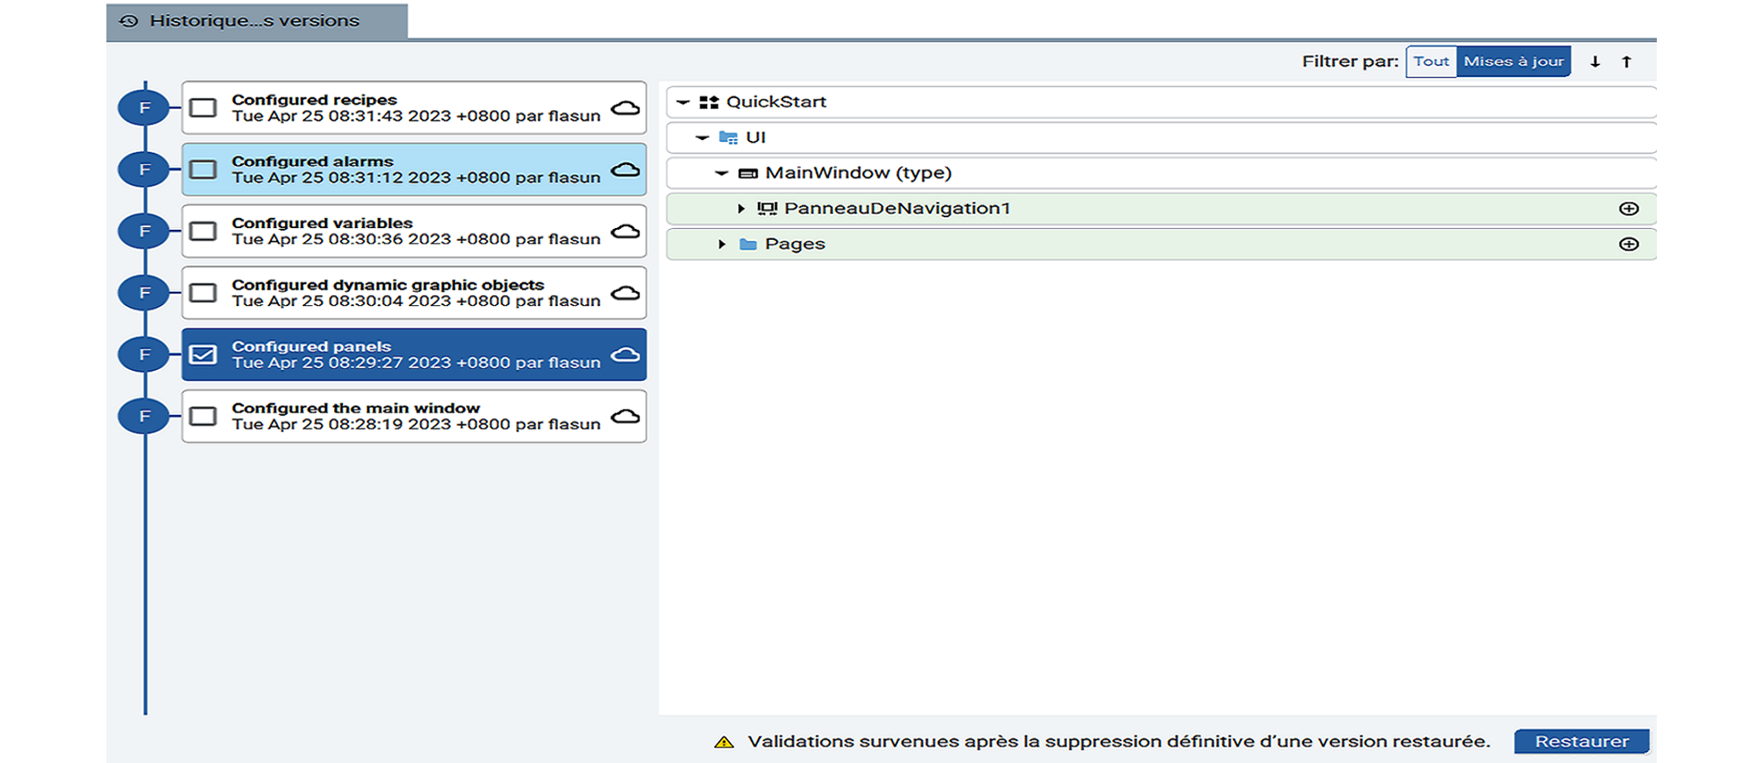1762x763 pixels.
Task: Expand the PanneauDeNavigation1 node
Action: coord(741,208)
